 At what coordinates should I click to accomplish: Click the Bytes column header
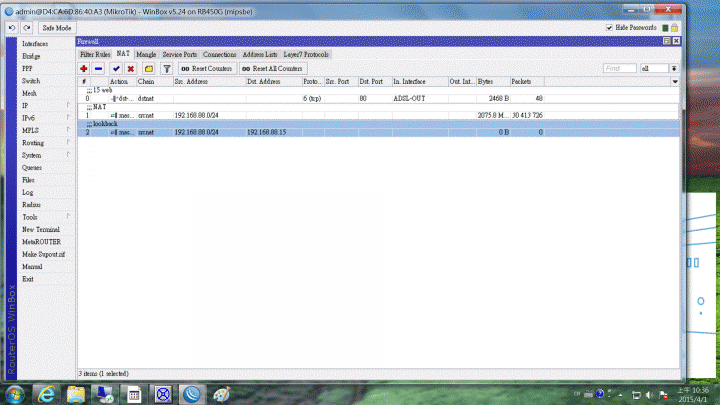tap(493, 82)
